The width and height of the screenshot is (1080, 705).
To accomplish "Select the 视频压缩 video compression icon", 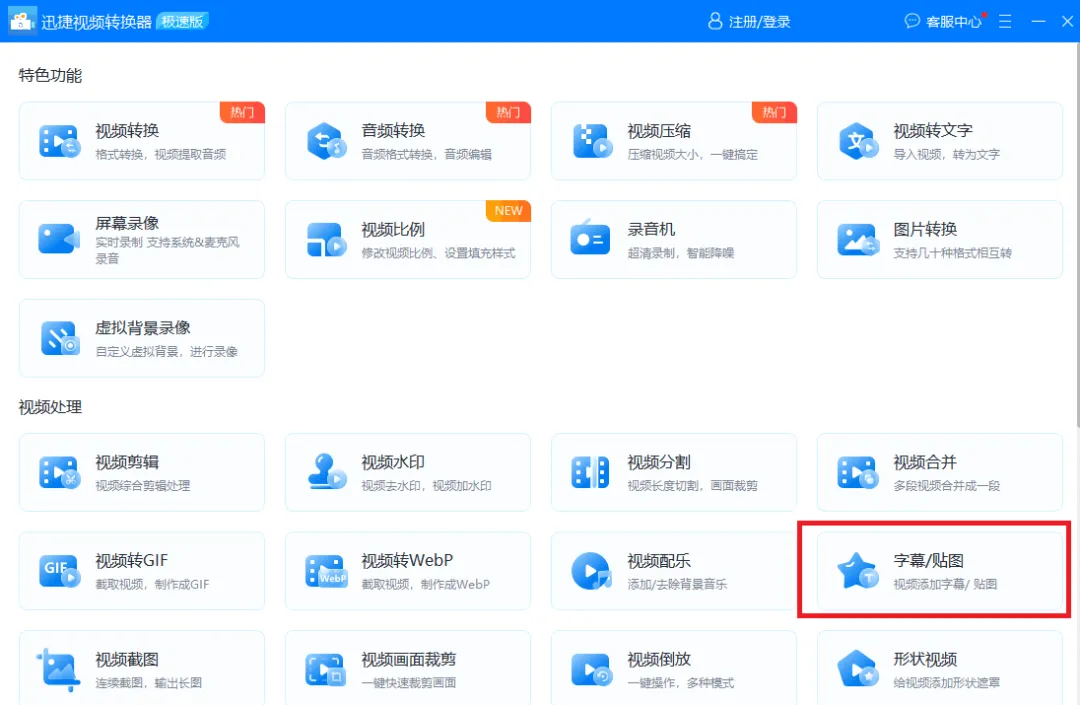I will (592, 141).
